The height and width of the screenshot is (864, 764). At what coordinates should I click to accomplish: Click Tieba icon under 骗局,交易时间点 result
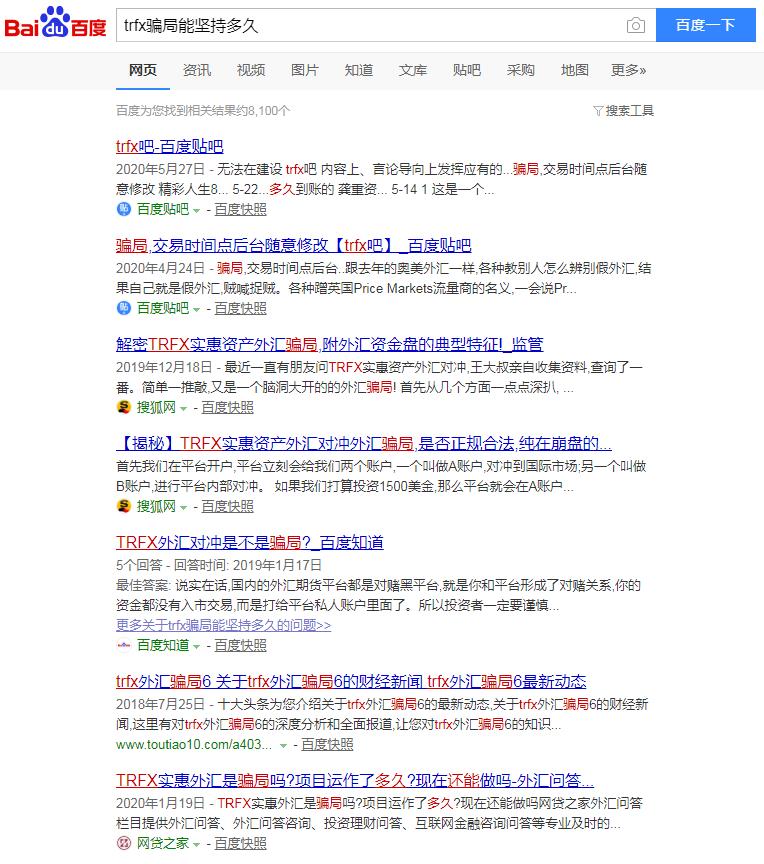click(x=124, y=308)
